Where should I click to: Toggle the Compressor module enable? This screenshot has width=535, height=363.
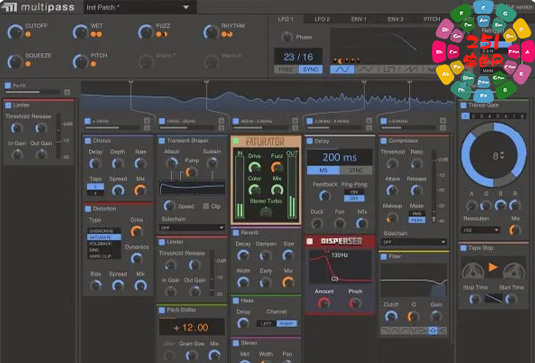(384, 141)
